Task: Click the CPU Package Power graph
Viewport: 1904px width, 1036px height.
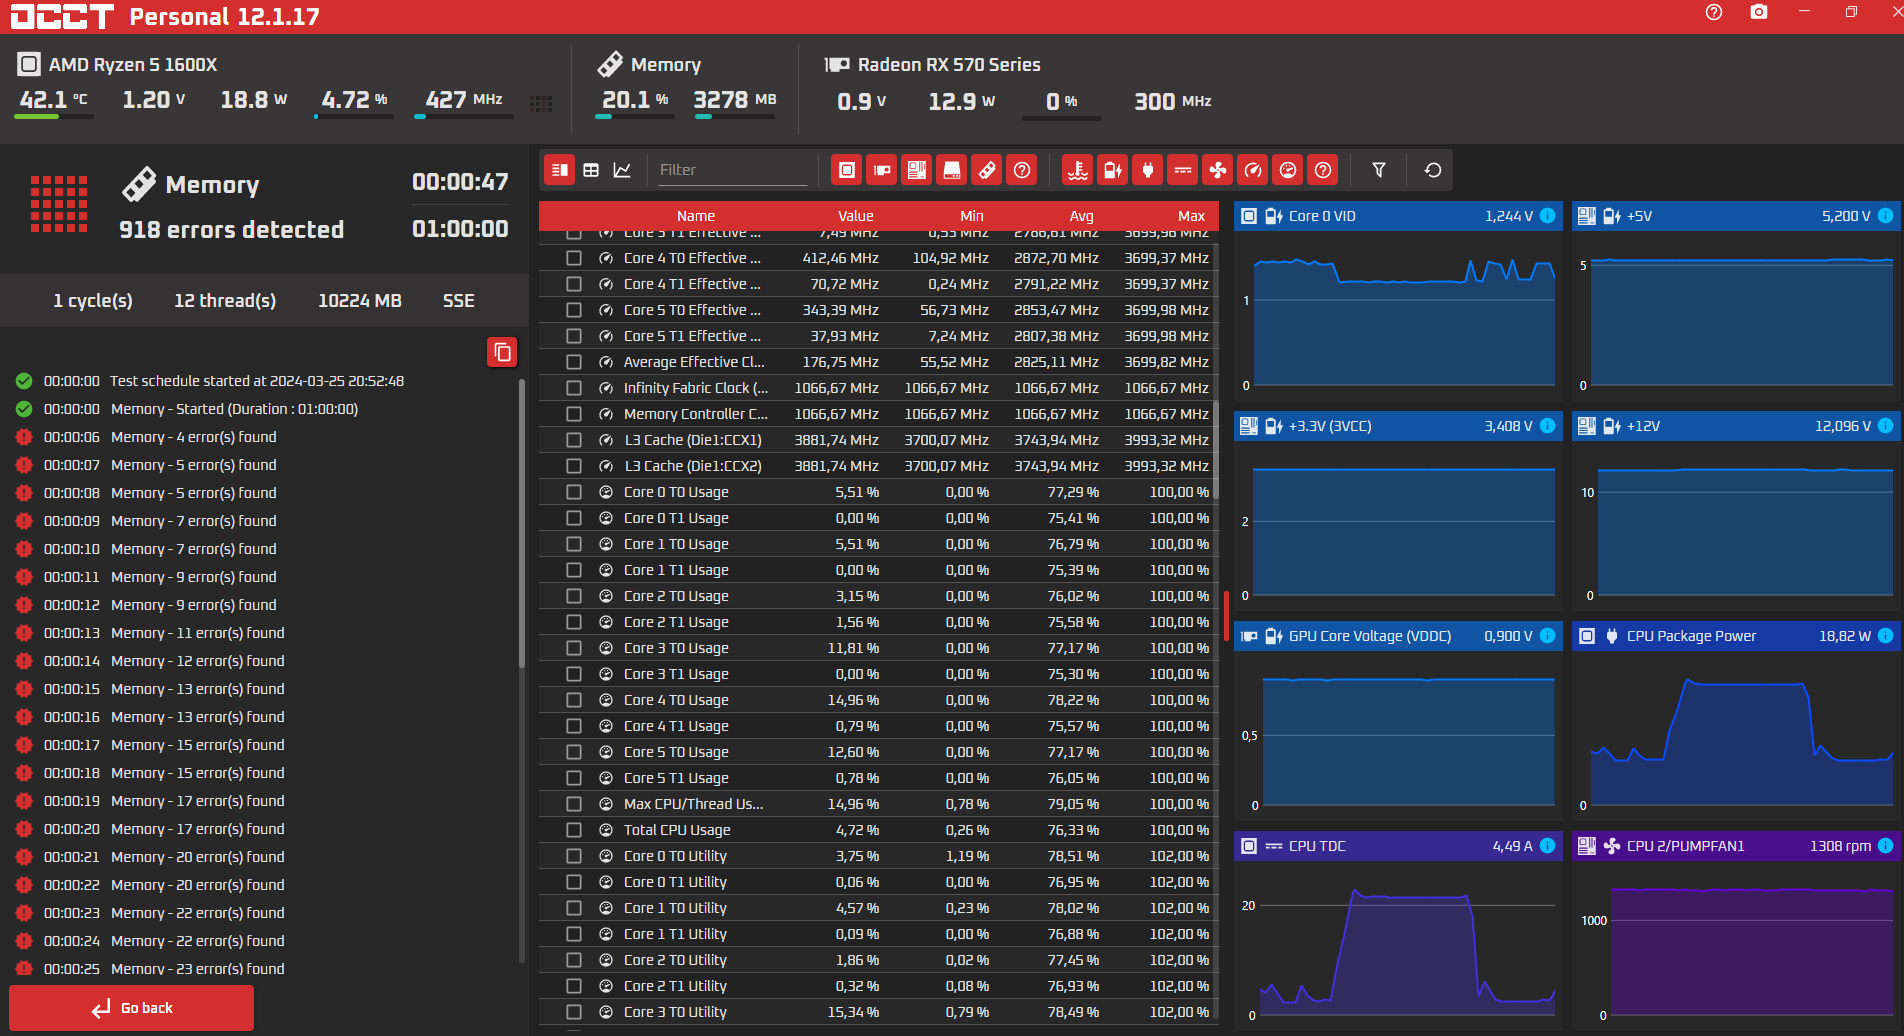Action: tap(1736, 736)
